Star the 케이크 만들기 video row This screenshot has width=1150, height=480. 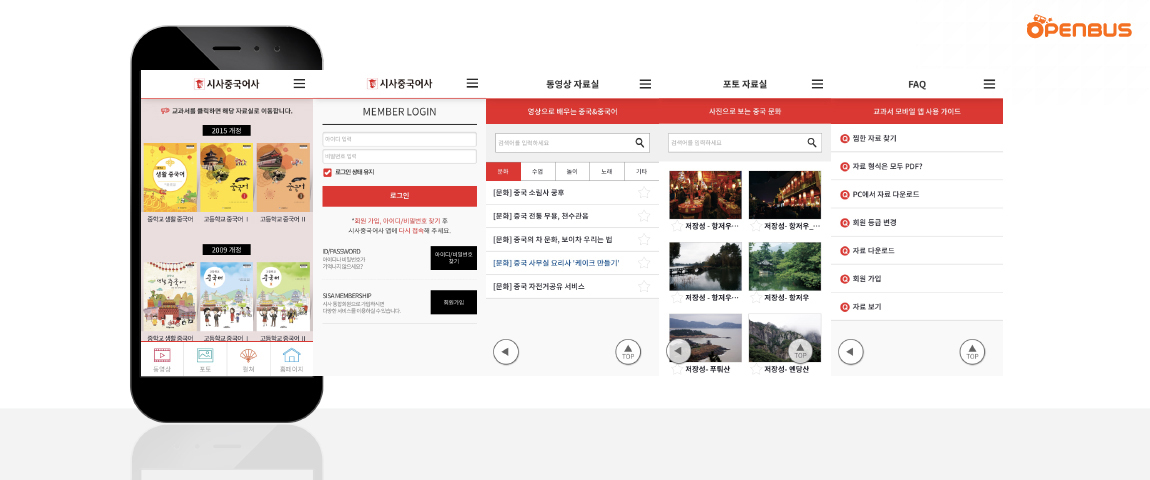tap(644, 263)
